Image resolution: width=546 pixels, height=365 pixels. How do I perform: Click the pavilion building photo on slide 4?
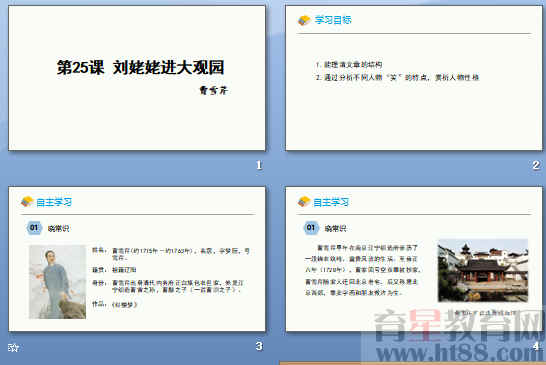click(483, 270)
